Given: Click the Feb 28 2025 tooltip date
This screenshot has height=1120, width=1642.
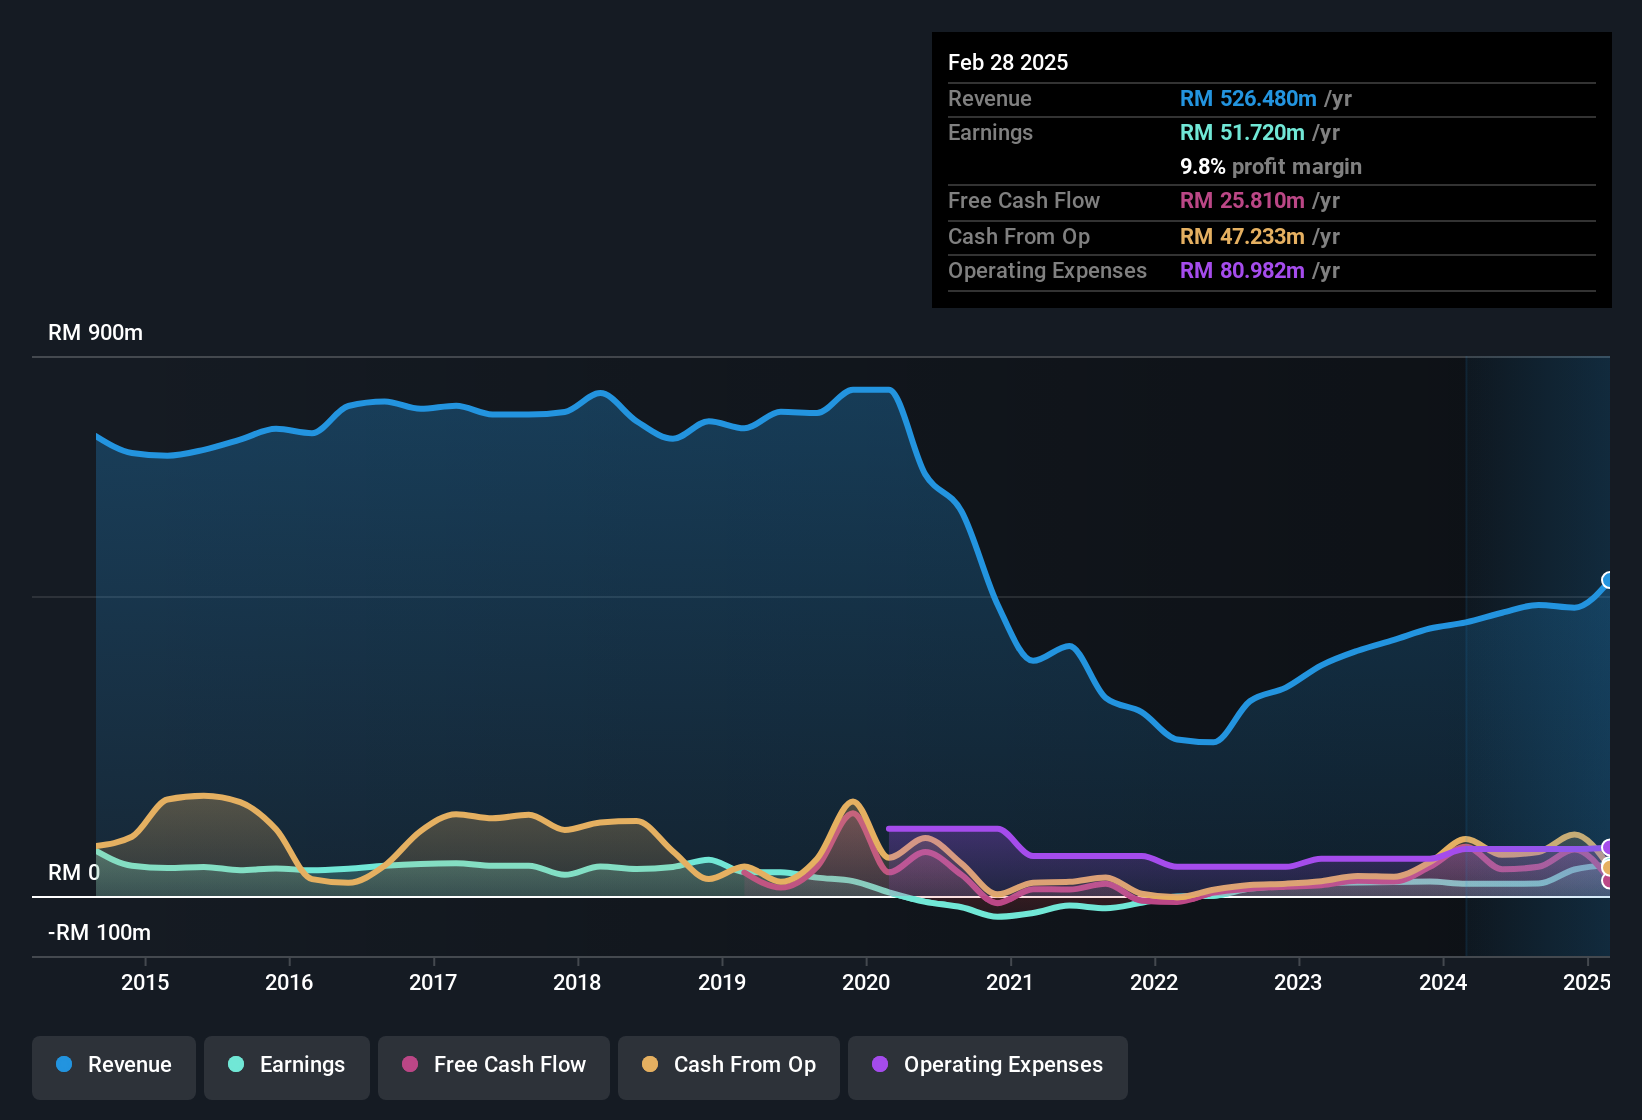Looking at the screenshot, I should [1008, 62].
